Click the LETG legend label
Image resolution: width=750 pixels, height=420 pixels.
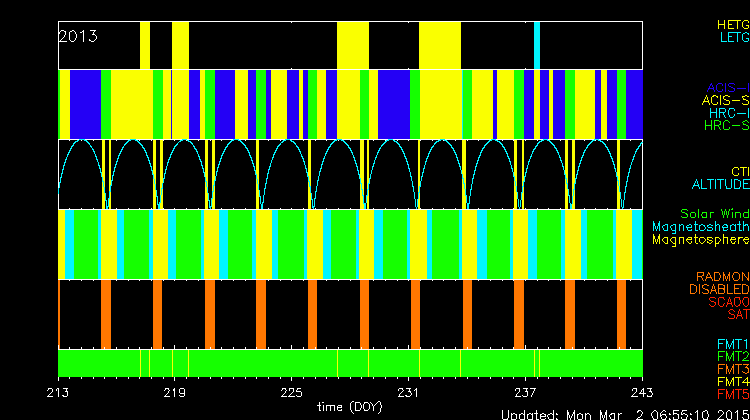pyautogui.click(x=734, y=37)
